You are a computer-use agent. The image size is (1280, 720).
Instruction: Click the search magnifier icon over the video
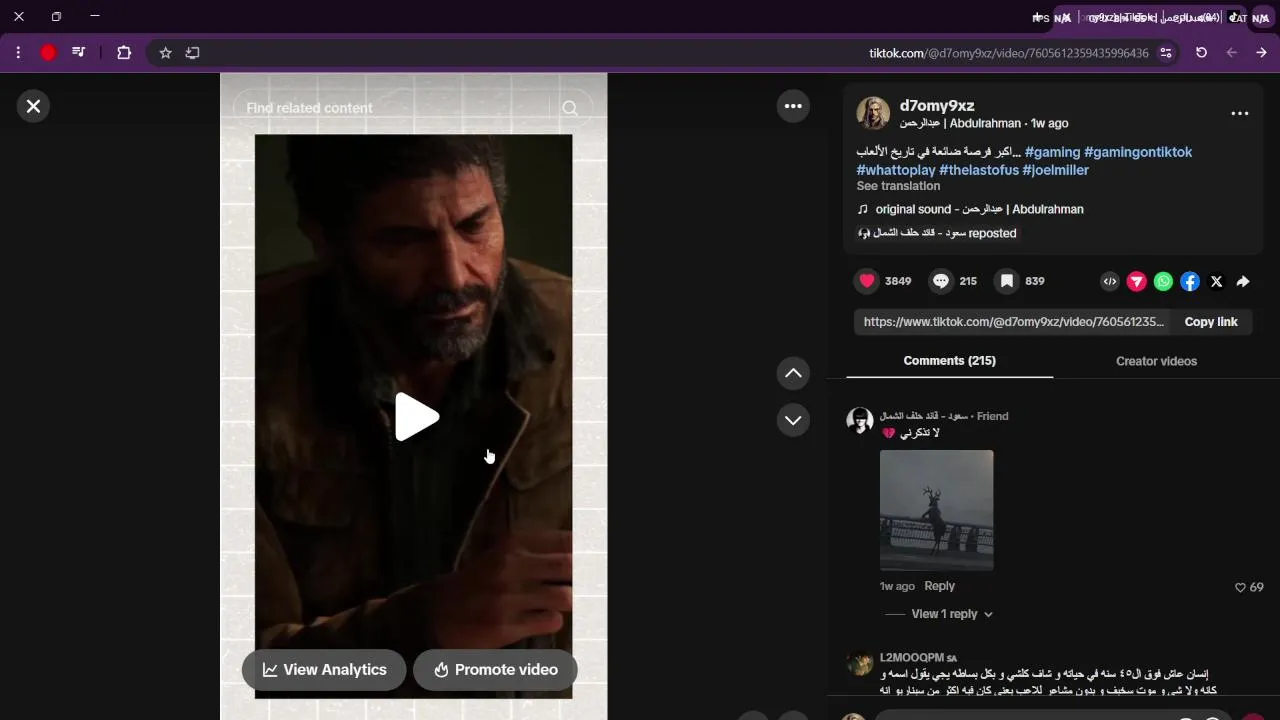click(x=570, y=108)
